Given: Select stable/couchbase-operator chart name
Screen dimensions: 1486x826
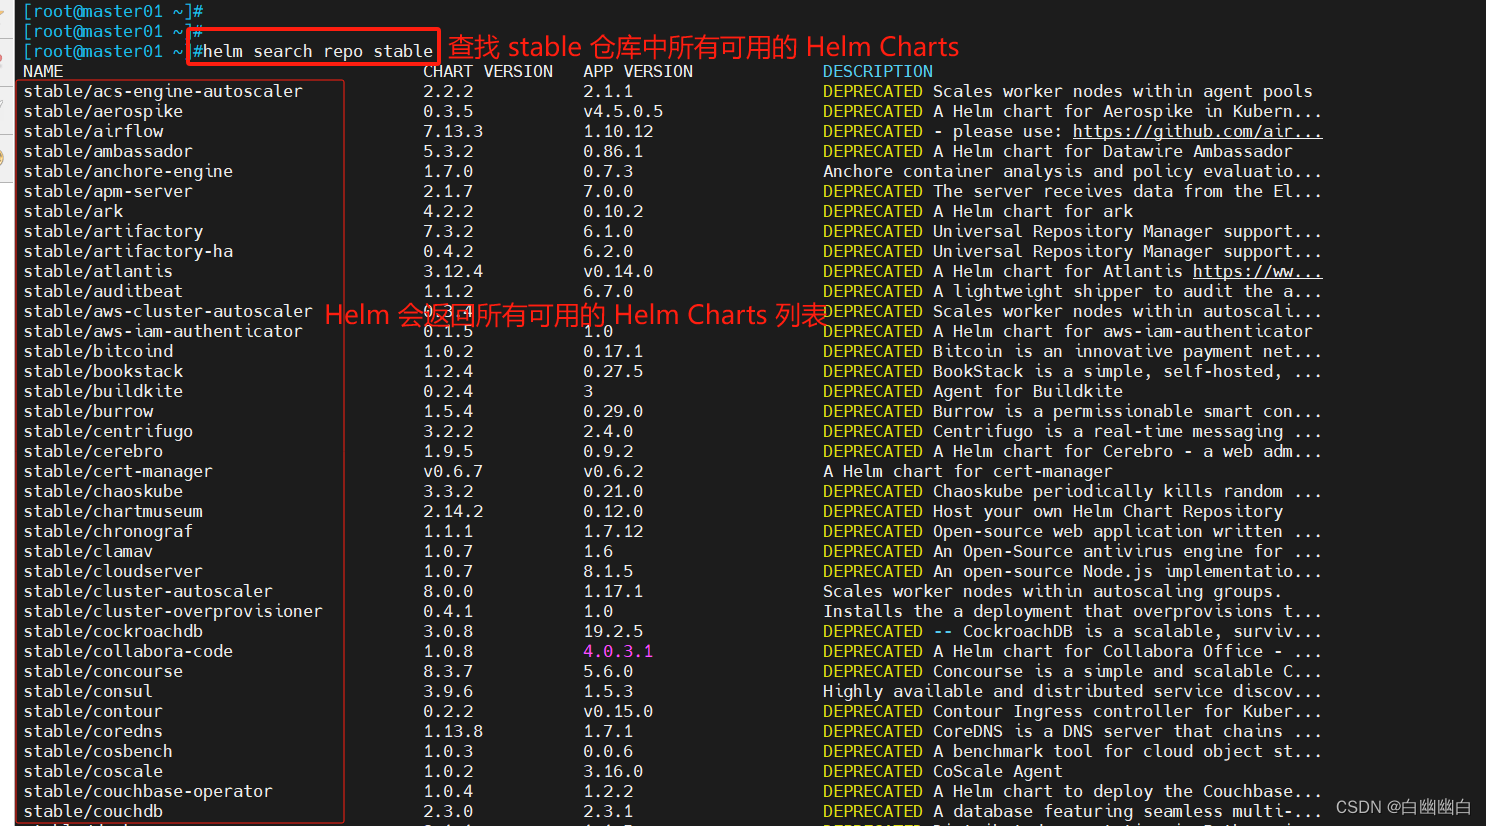Looking at the screenshot, I should pyautogui.click(x=148, y=791).
